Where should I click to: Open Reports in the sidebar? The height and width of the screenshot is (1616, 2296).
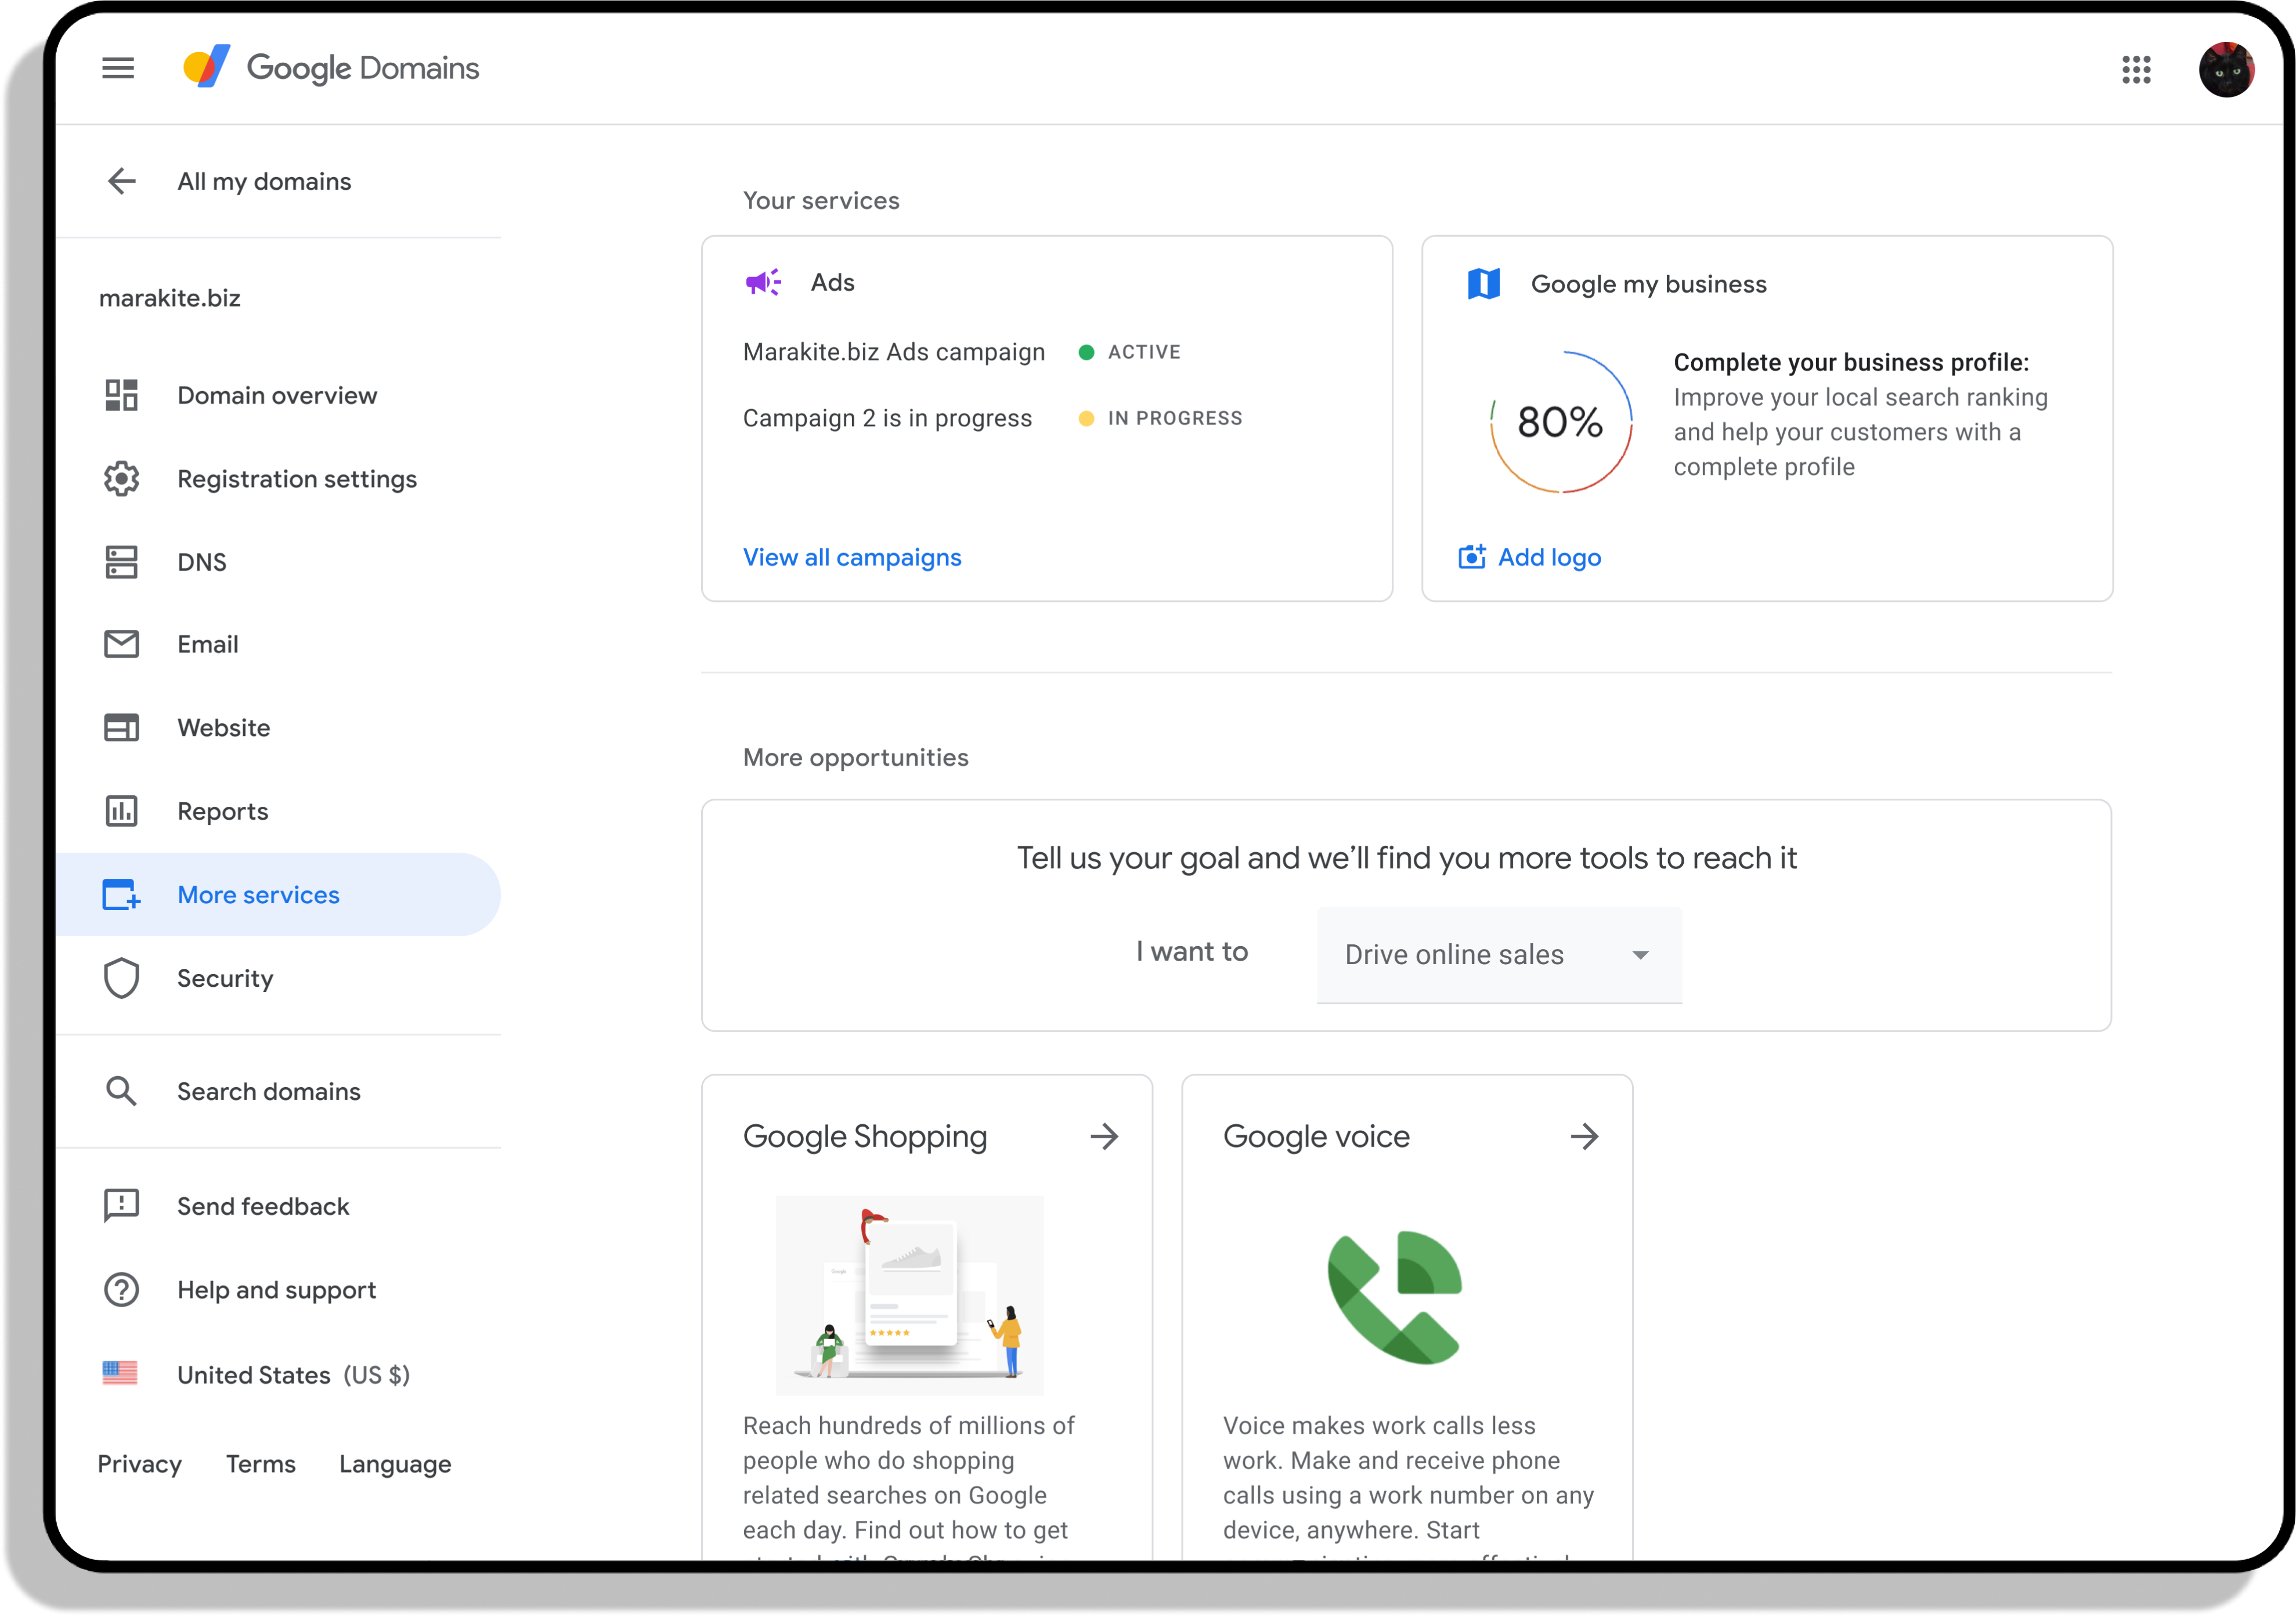tap(278, 811)
